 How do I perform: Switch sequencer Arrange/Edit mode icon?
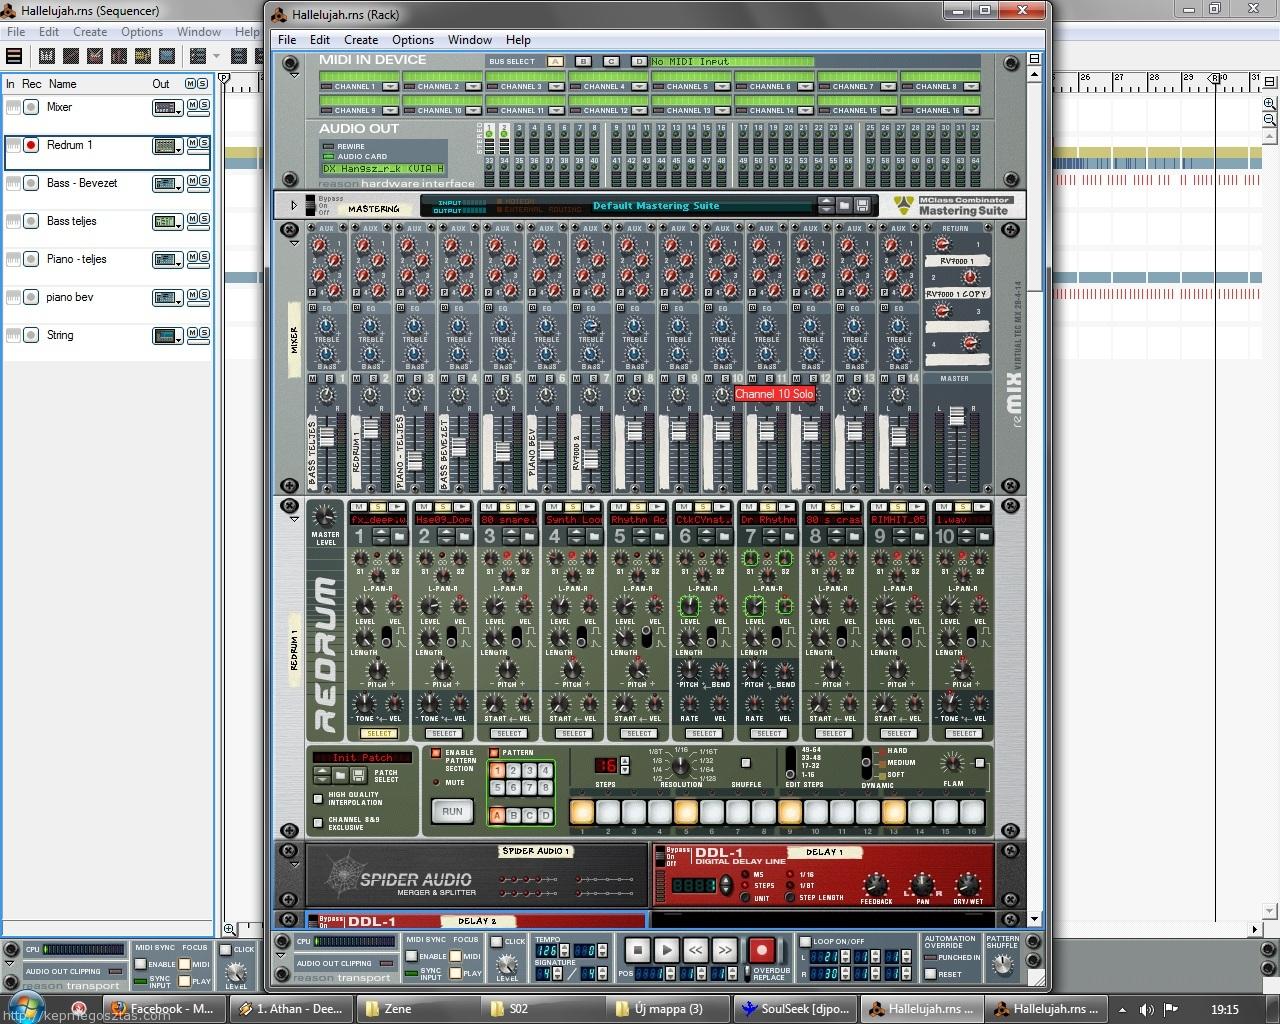[x=15, y=56]
